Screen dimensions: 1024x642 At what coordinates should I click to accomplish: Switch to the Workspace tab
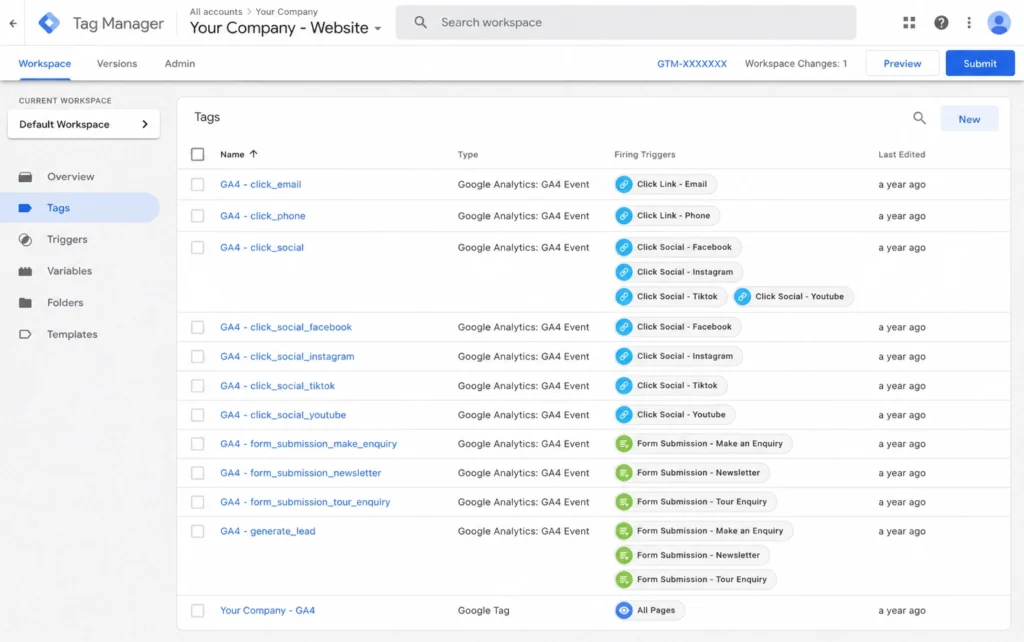point(44,63)
